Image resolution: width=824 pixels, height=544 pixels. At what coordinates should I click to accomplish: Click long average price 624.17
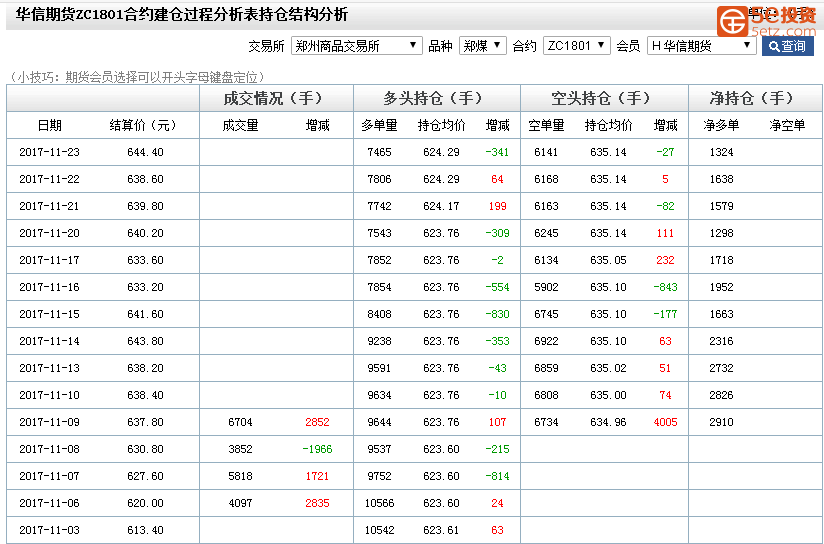click(x=441, y=206)
